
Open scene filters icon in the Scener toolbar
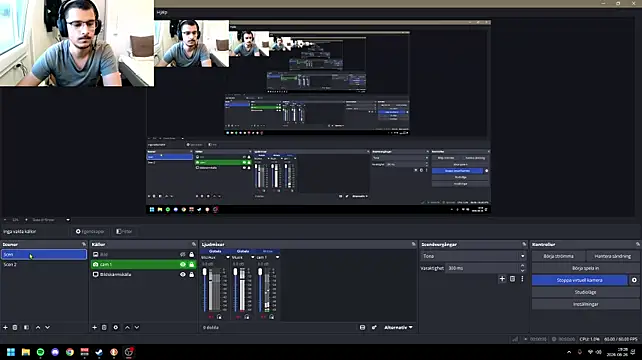click(x=26, y=328)
